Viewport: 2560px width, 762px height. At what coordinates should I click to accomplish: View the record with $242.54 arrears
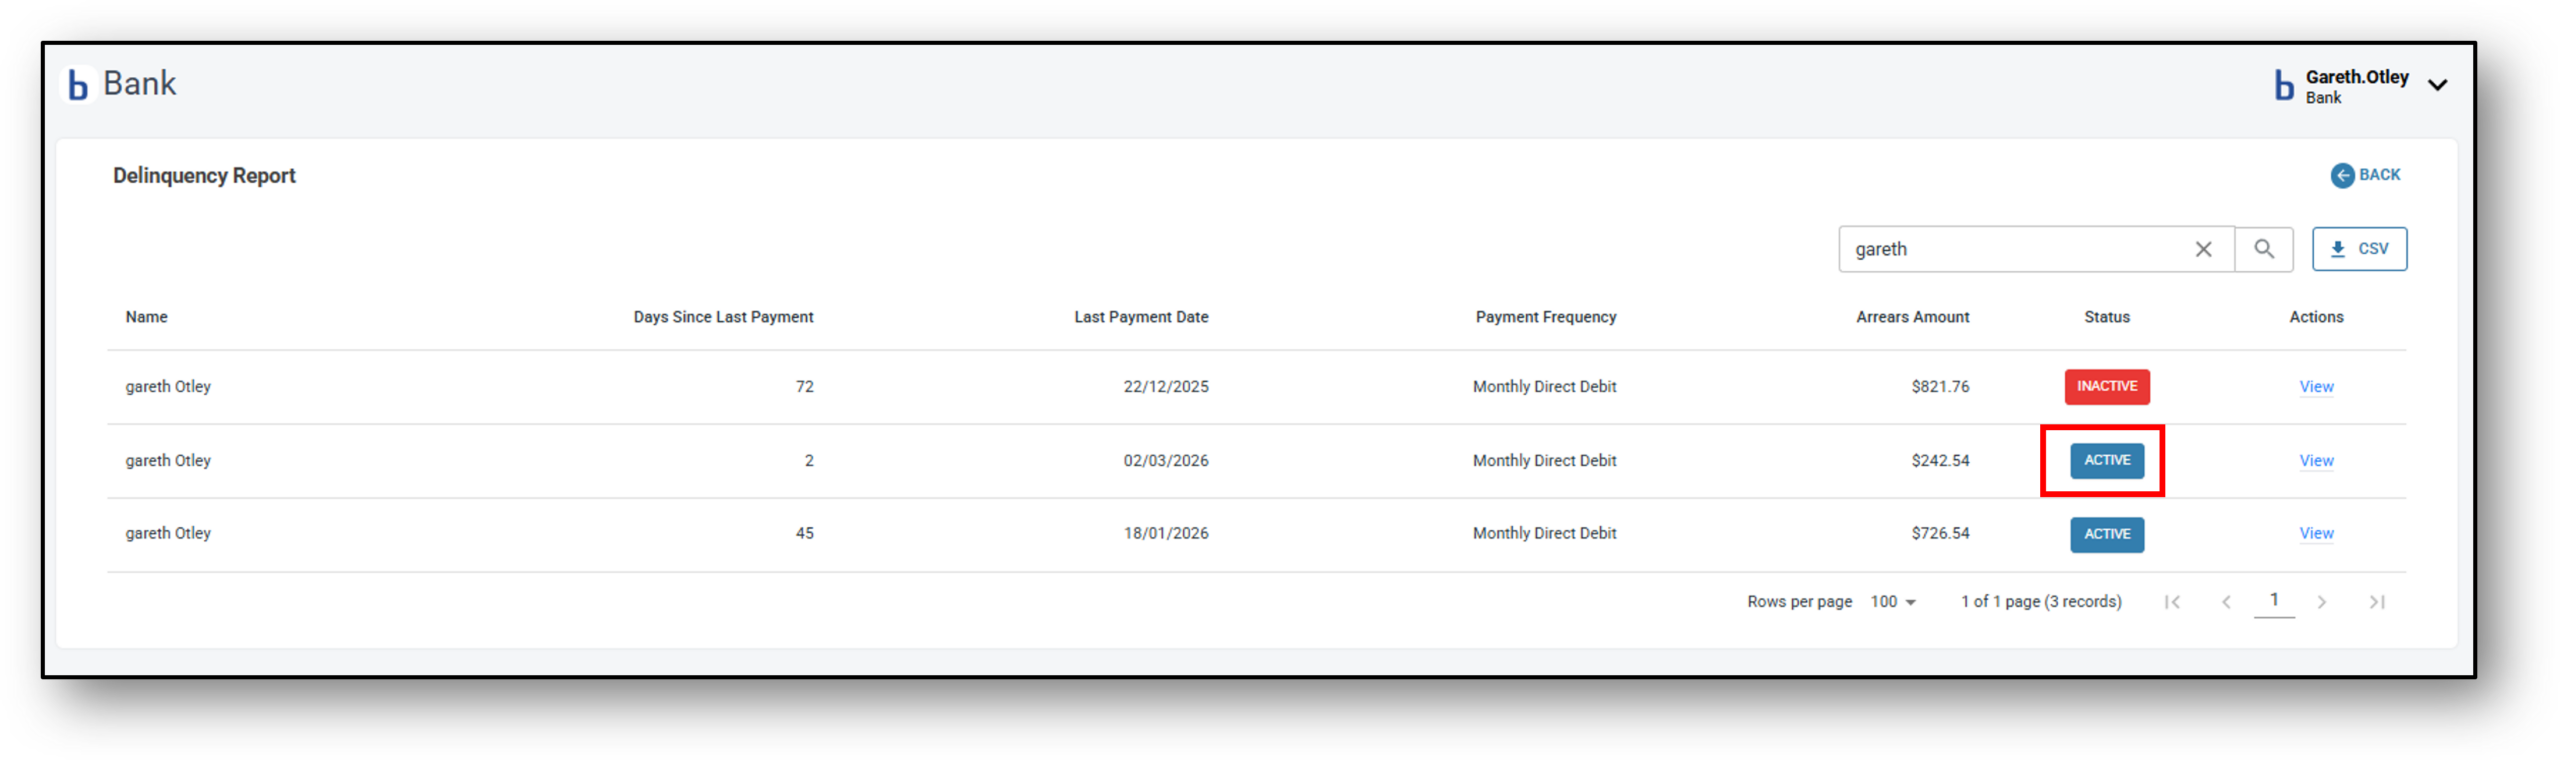2316,461
